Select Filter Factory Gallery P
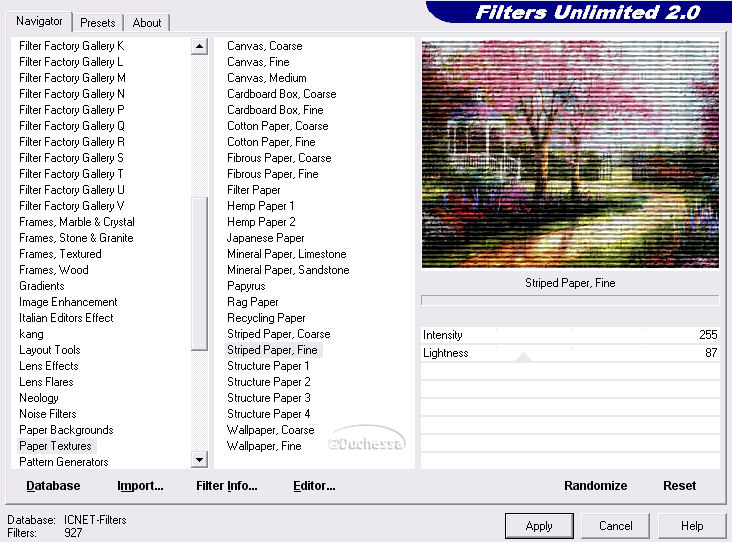The width and height of the screenshot is (732, 542). (71, 110)
